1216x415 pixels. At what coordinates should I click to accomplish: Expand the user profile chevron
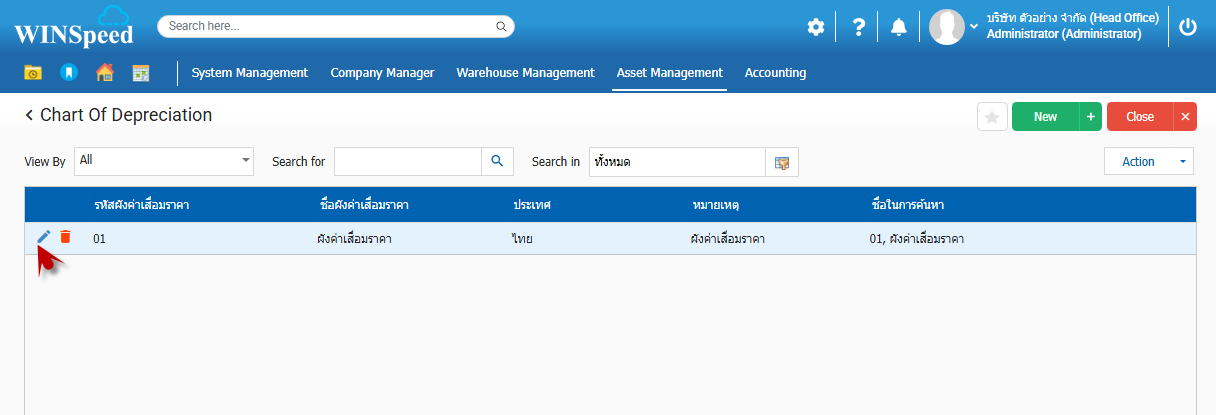(x=974, y=27)
